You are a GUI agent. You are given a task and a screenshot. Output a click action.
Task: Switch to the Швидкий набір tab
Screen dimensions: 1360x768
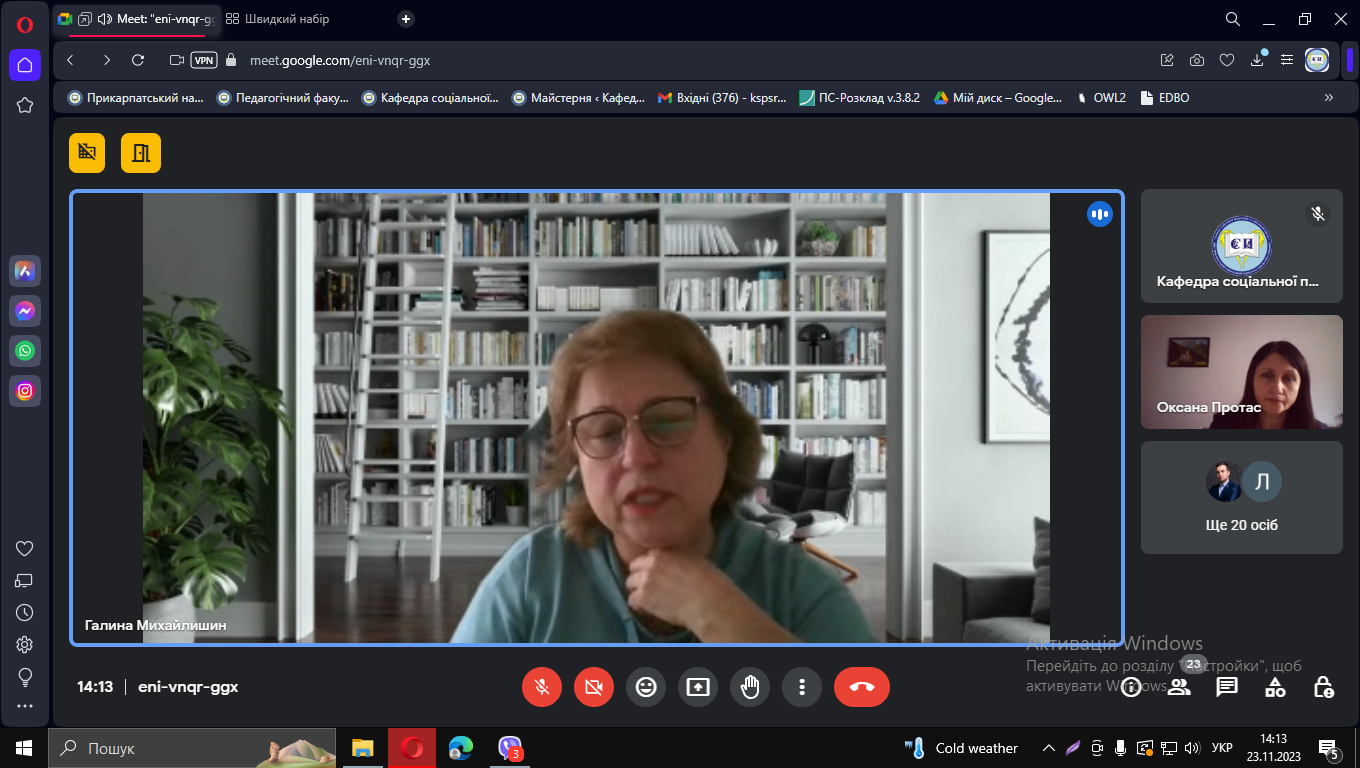pos(277,19)
